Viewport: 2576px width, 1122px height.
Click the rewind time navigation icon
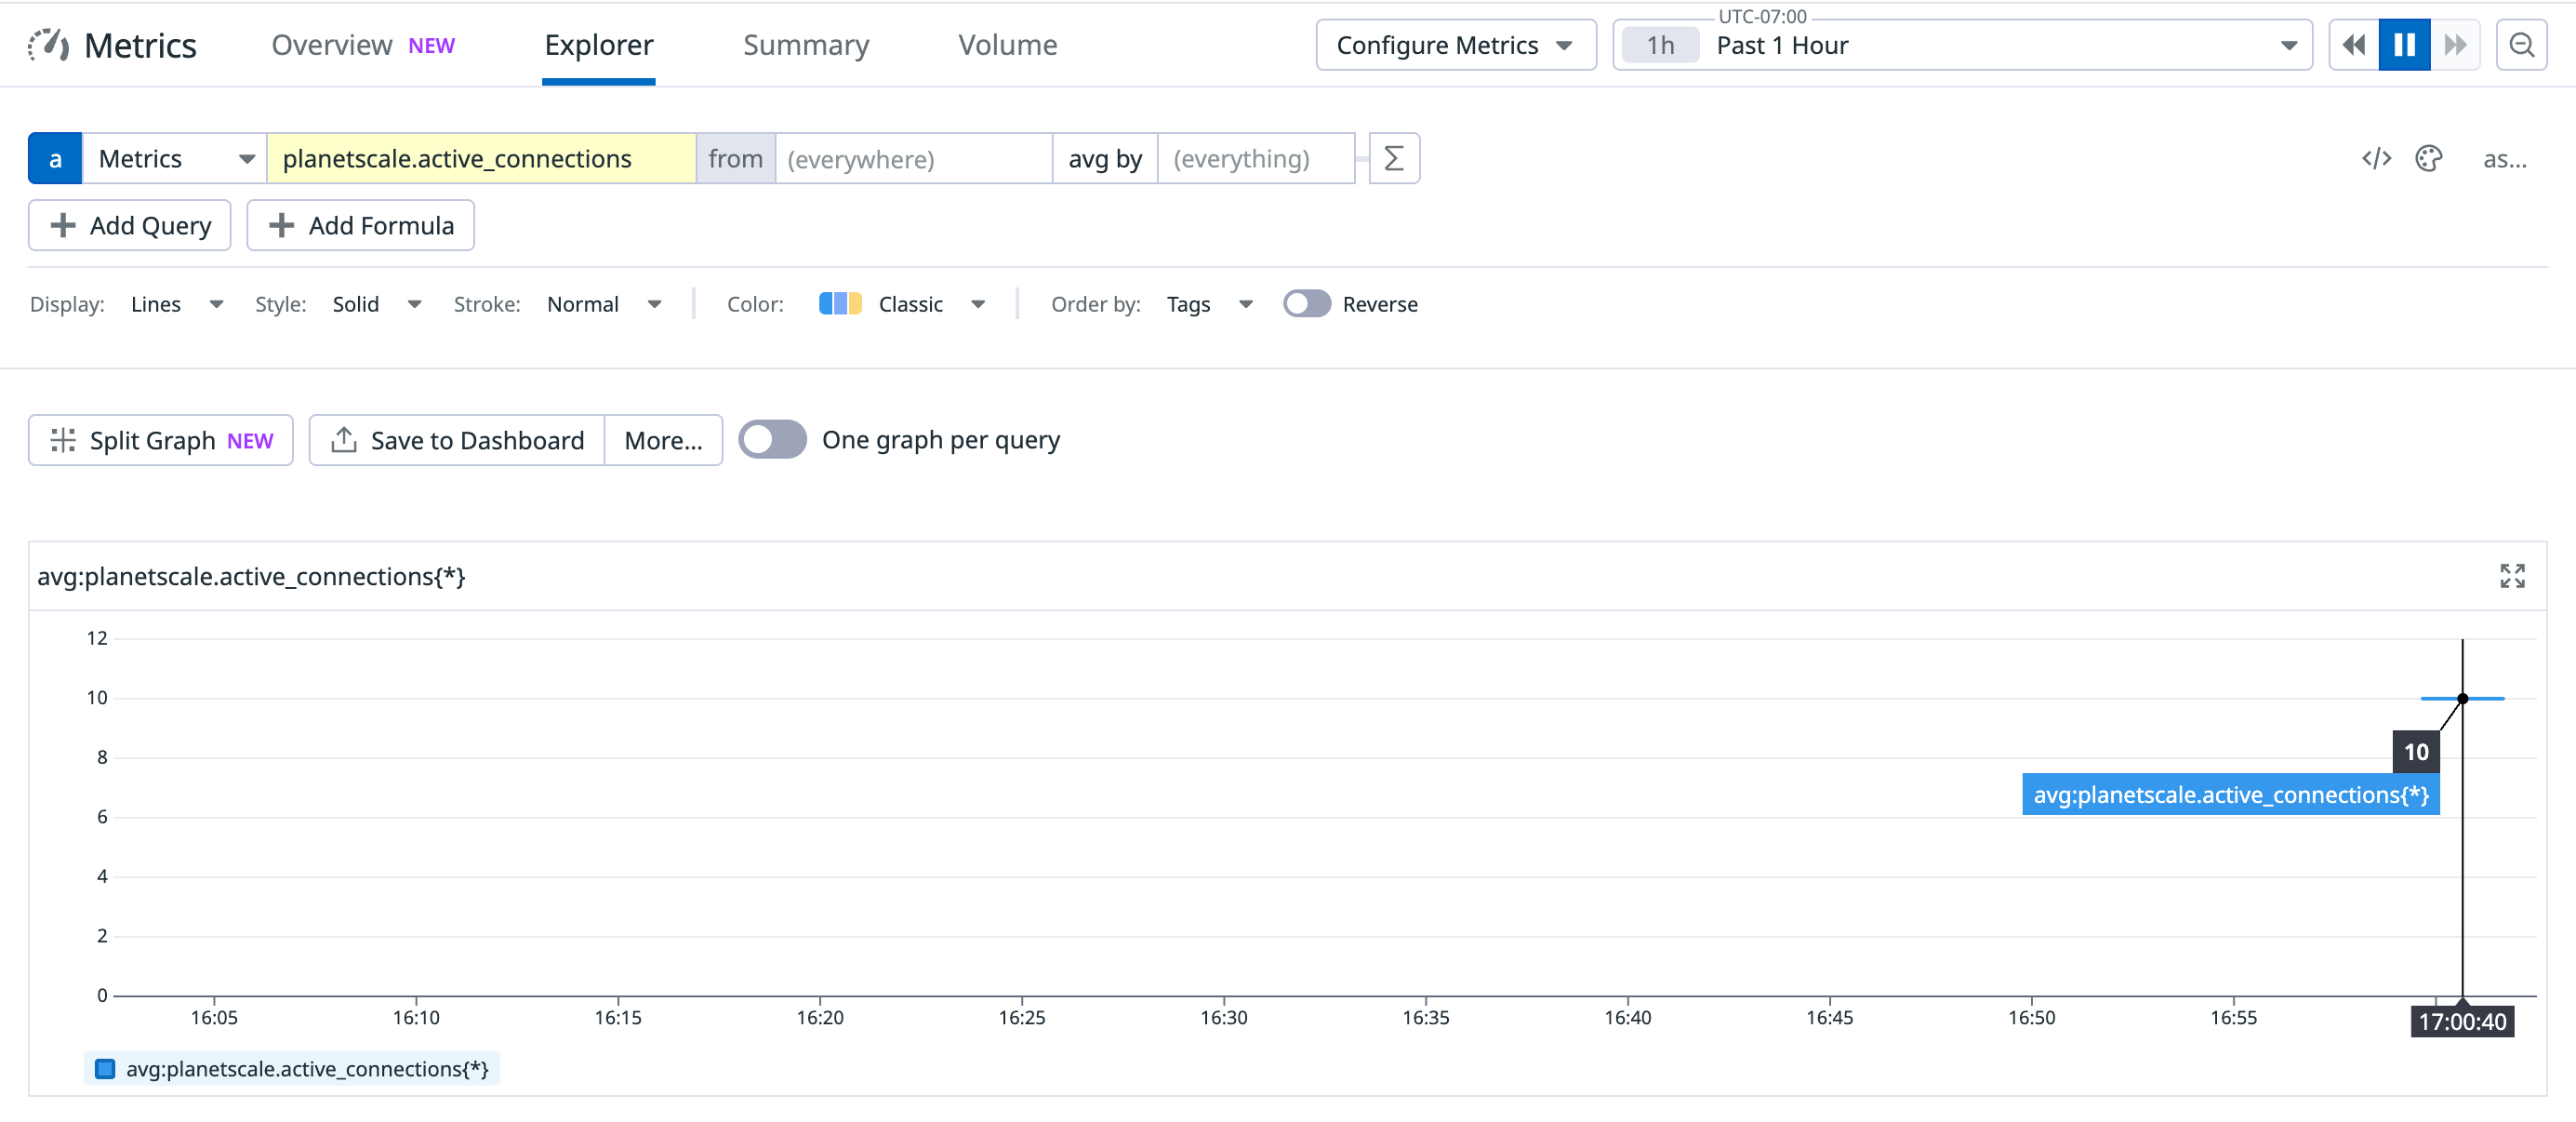pyautogui.click(x=2354, y=44)
